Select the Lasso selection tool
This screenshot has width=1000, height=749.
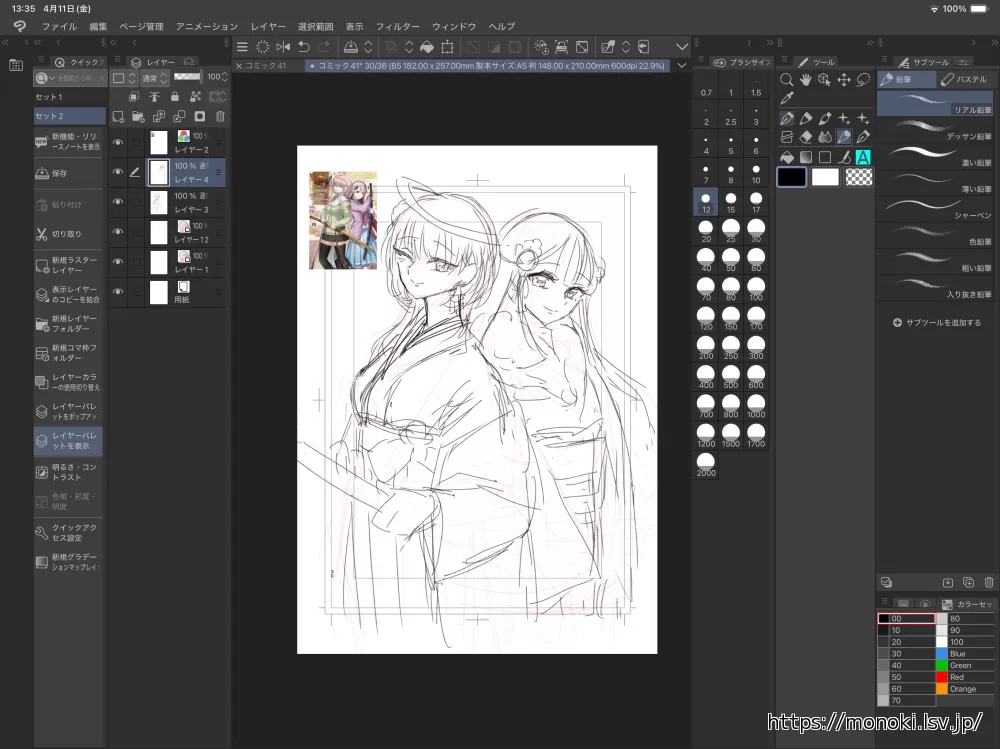(863, 80)
